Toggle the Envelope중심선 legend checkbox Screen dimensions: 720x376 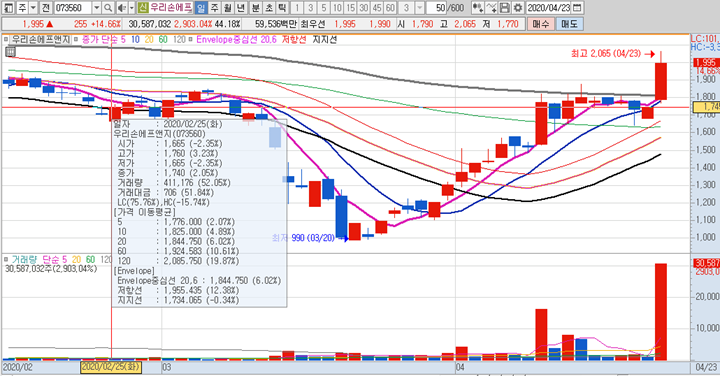pyautogui.click(x=191, y=39)
